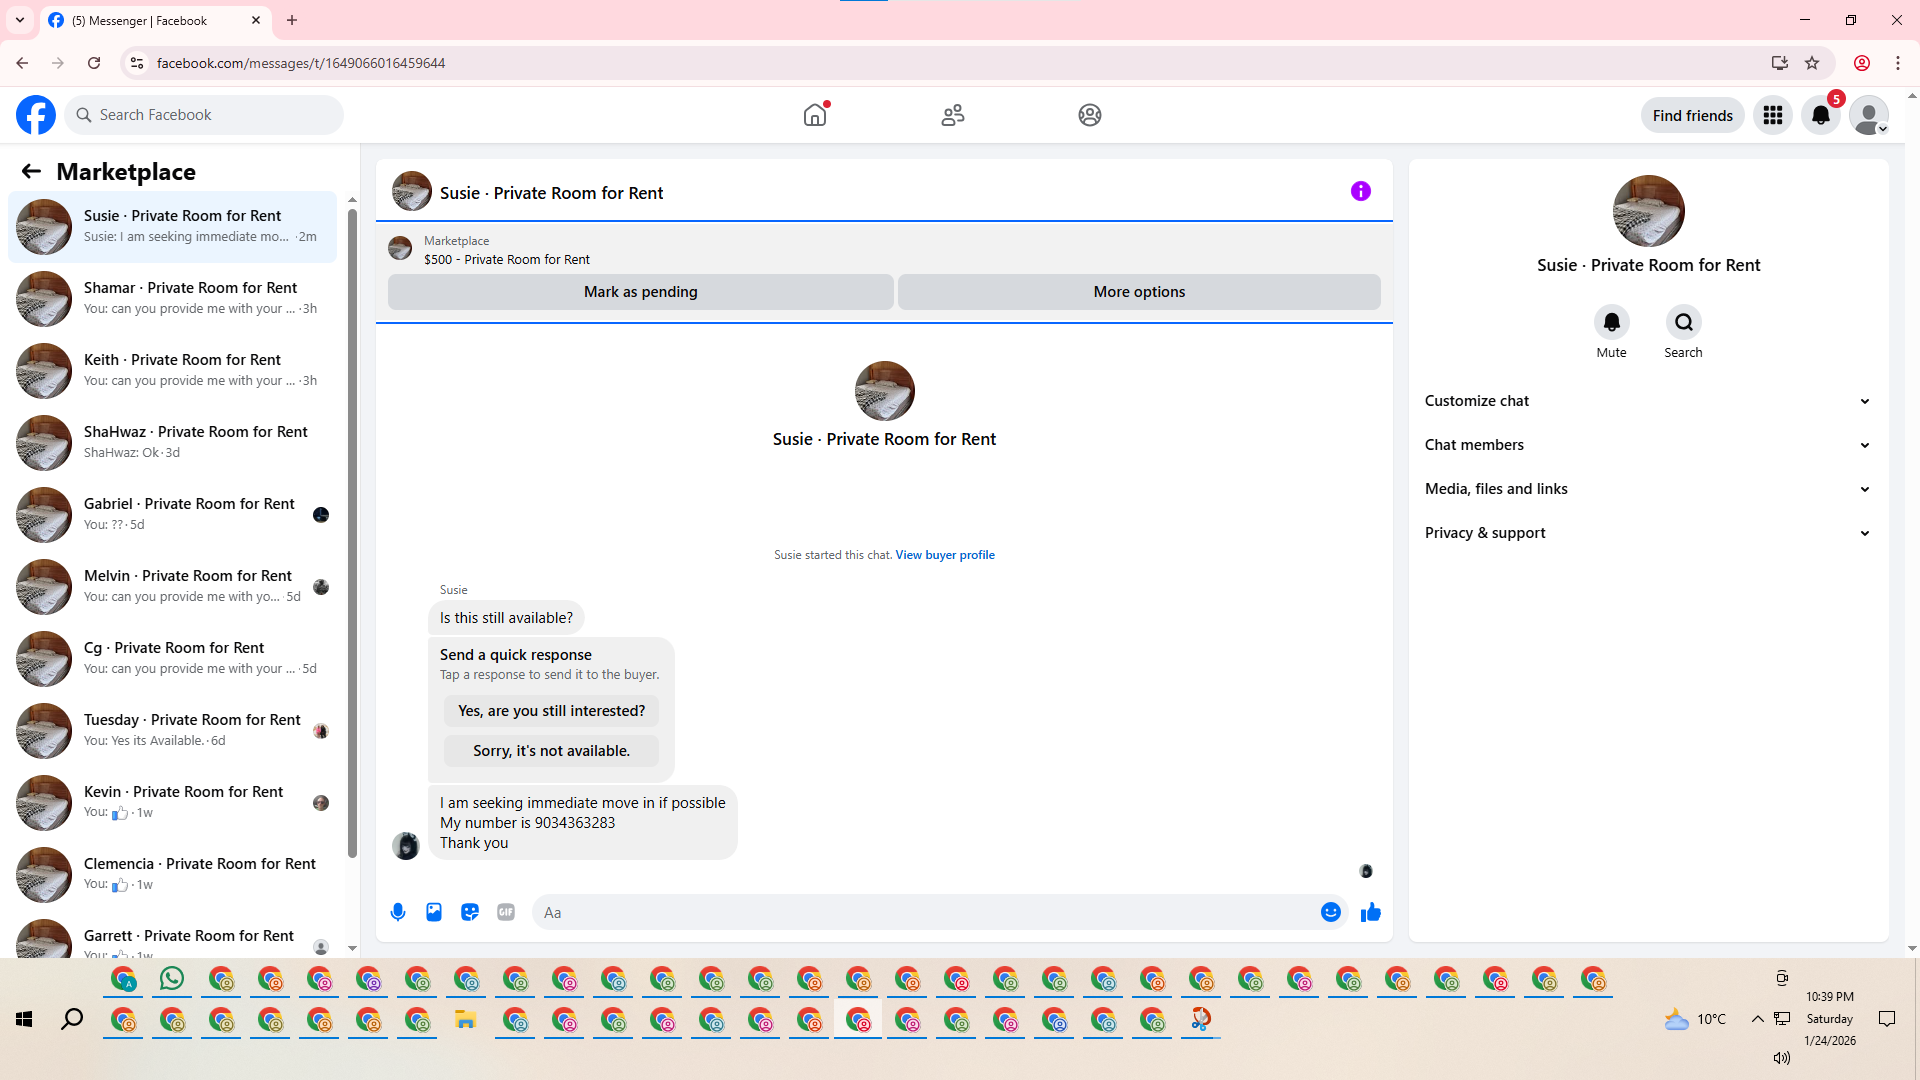
Task: Mute this conversation
Action: 1611,322
